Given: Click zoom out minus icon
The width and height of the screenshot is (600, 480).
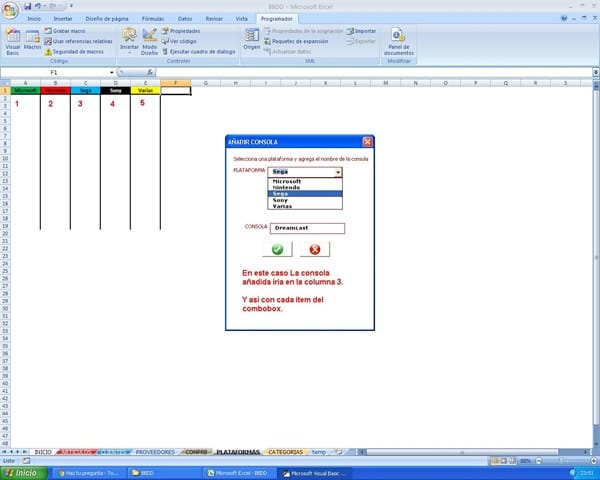Looking at the screenshot, I should (538, 461).
